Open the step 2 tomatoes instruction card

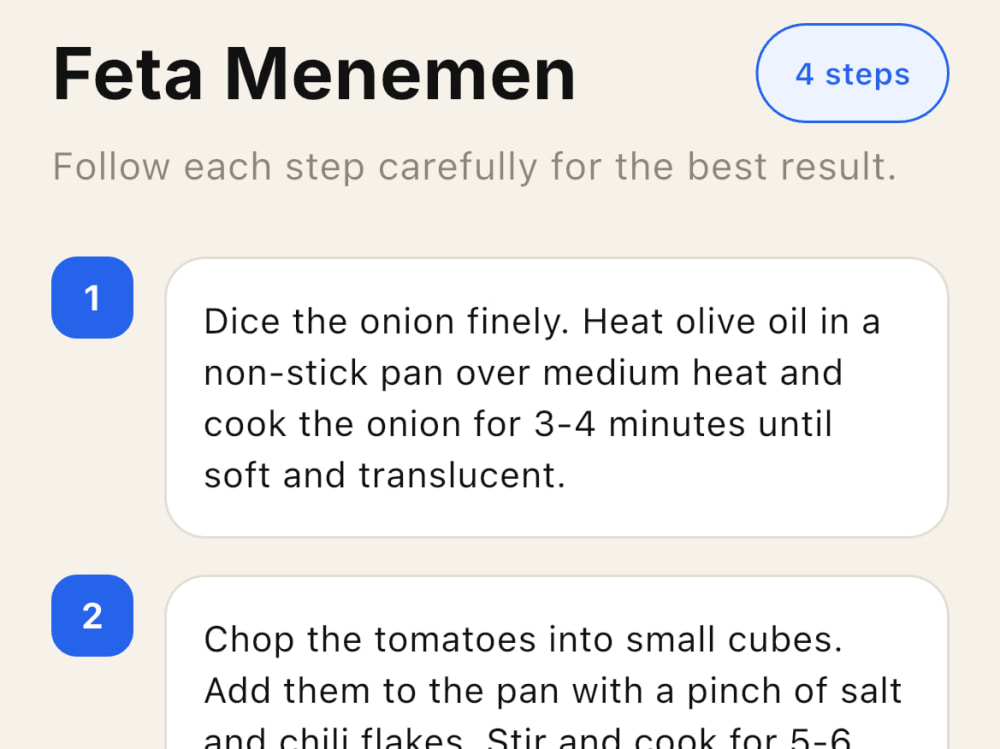(x=557, y=663)
